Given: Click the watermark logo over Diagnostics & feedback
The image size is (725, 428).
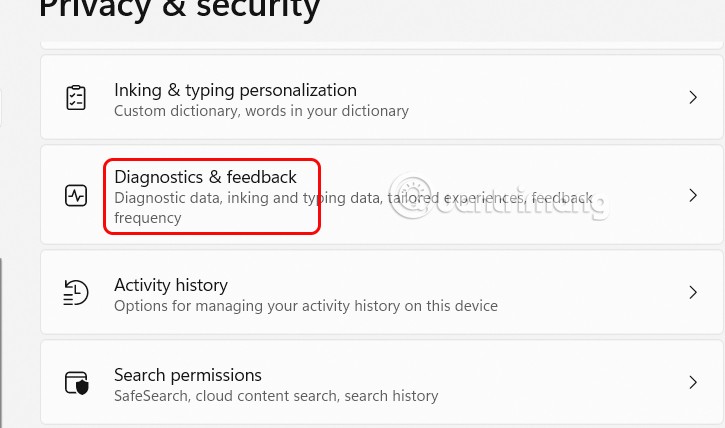Looking at the screenshot, I should click(x=405, y=196).
